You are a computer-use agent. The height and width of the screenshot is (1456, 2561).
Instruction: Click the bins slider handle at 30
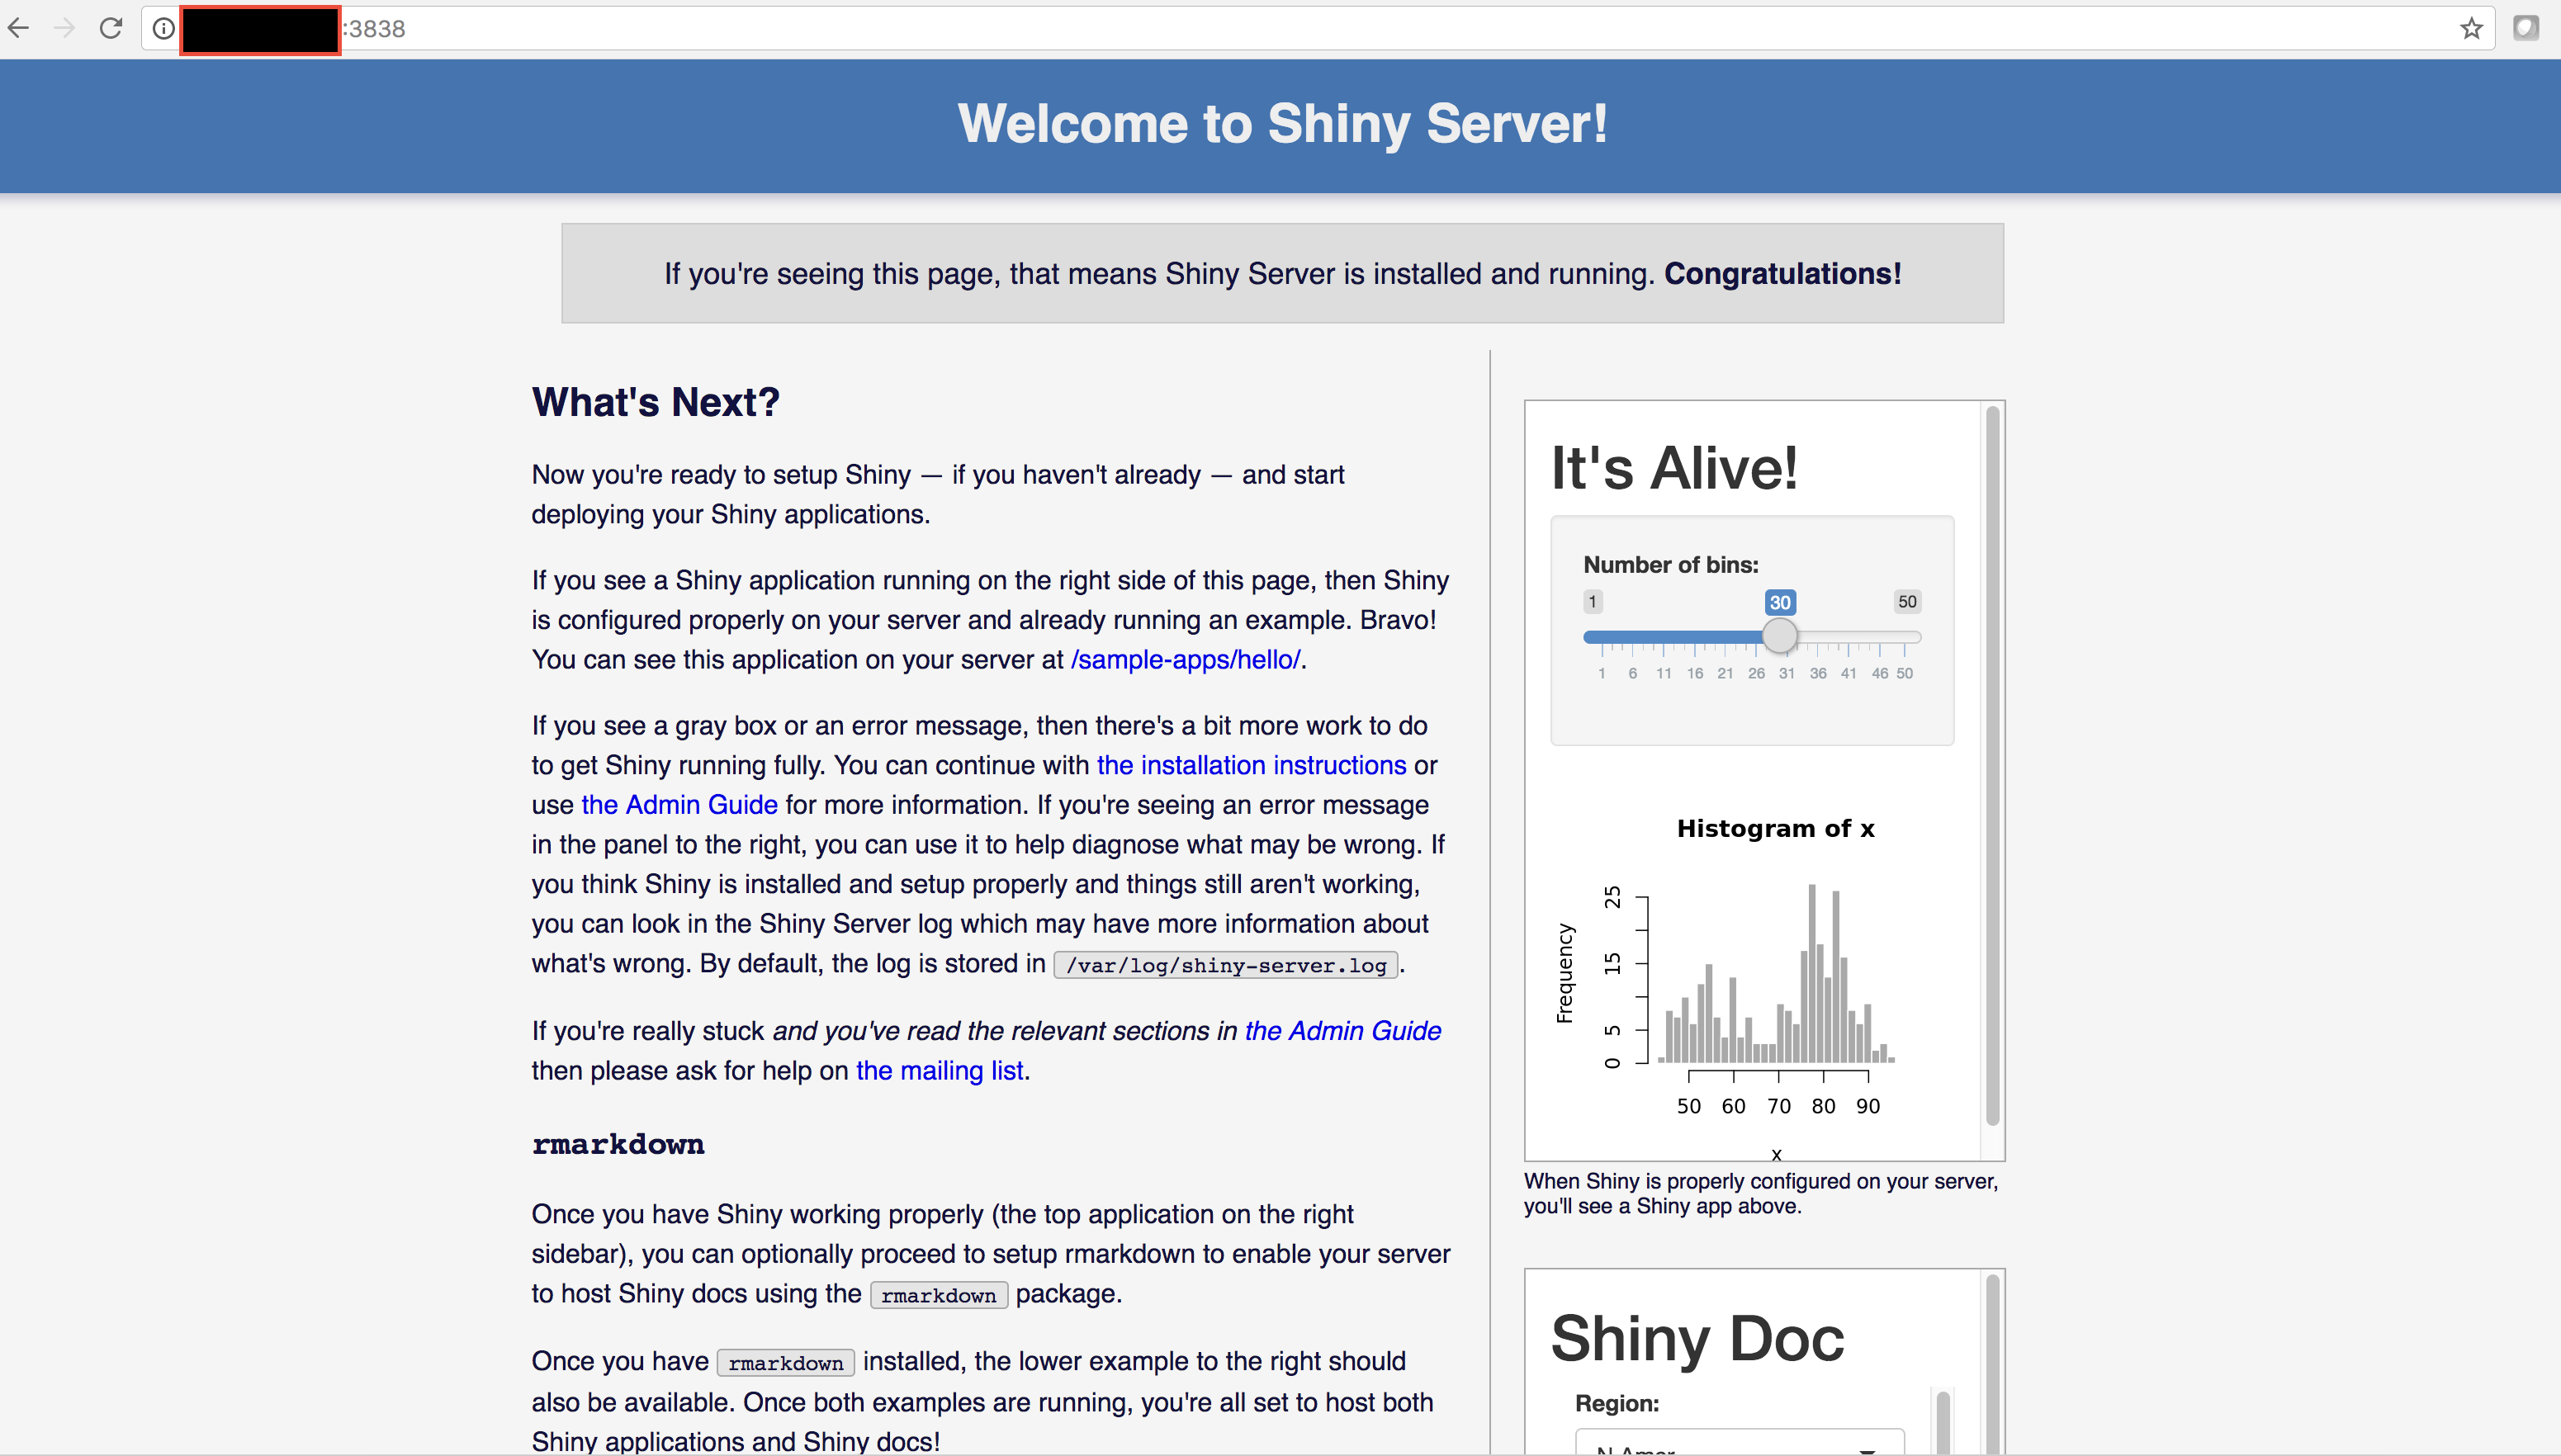(x=1779, y=636)
